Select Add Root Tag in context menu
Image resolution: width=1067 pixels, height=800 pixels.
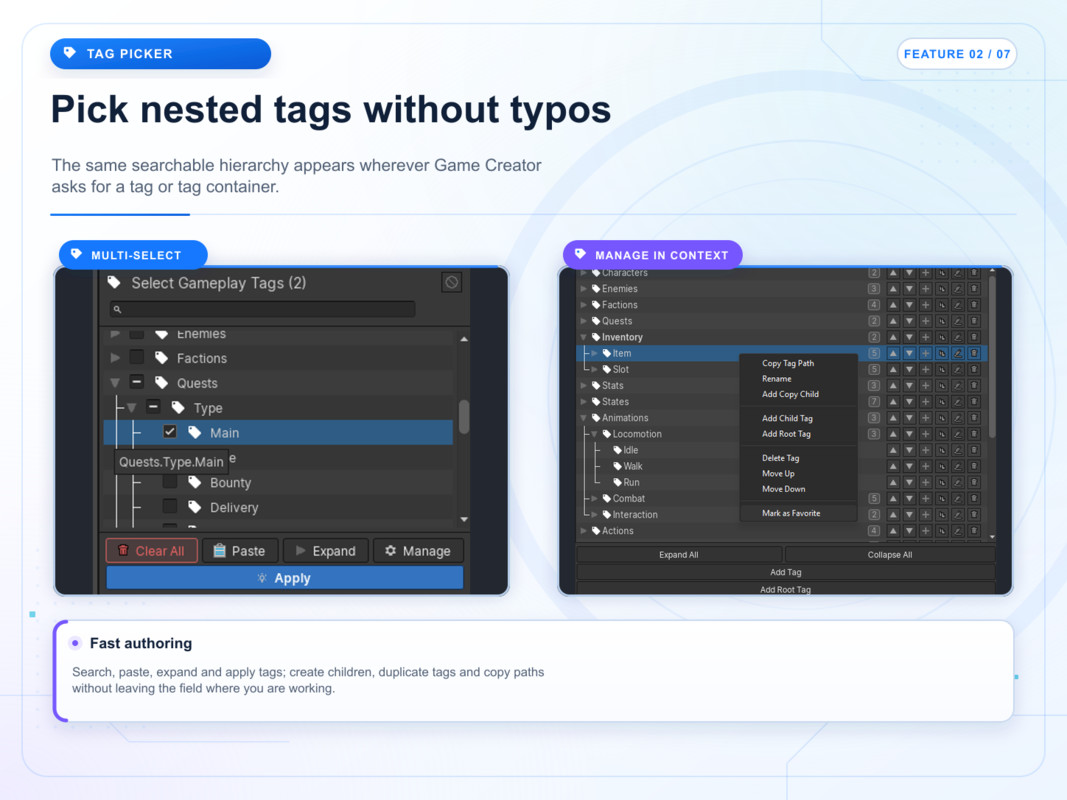tap(786, 434)
